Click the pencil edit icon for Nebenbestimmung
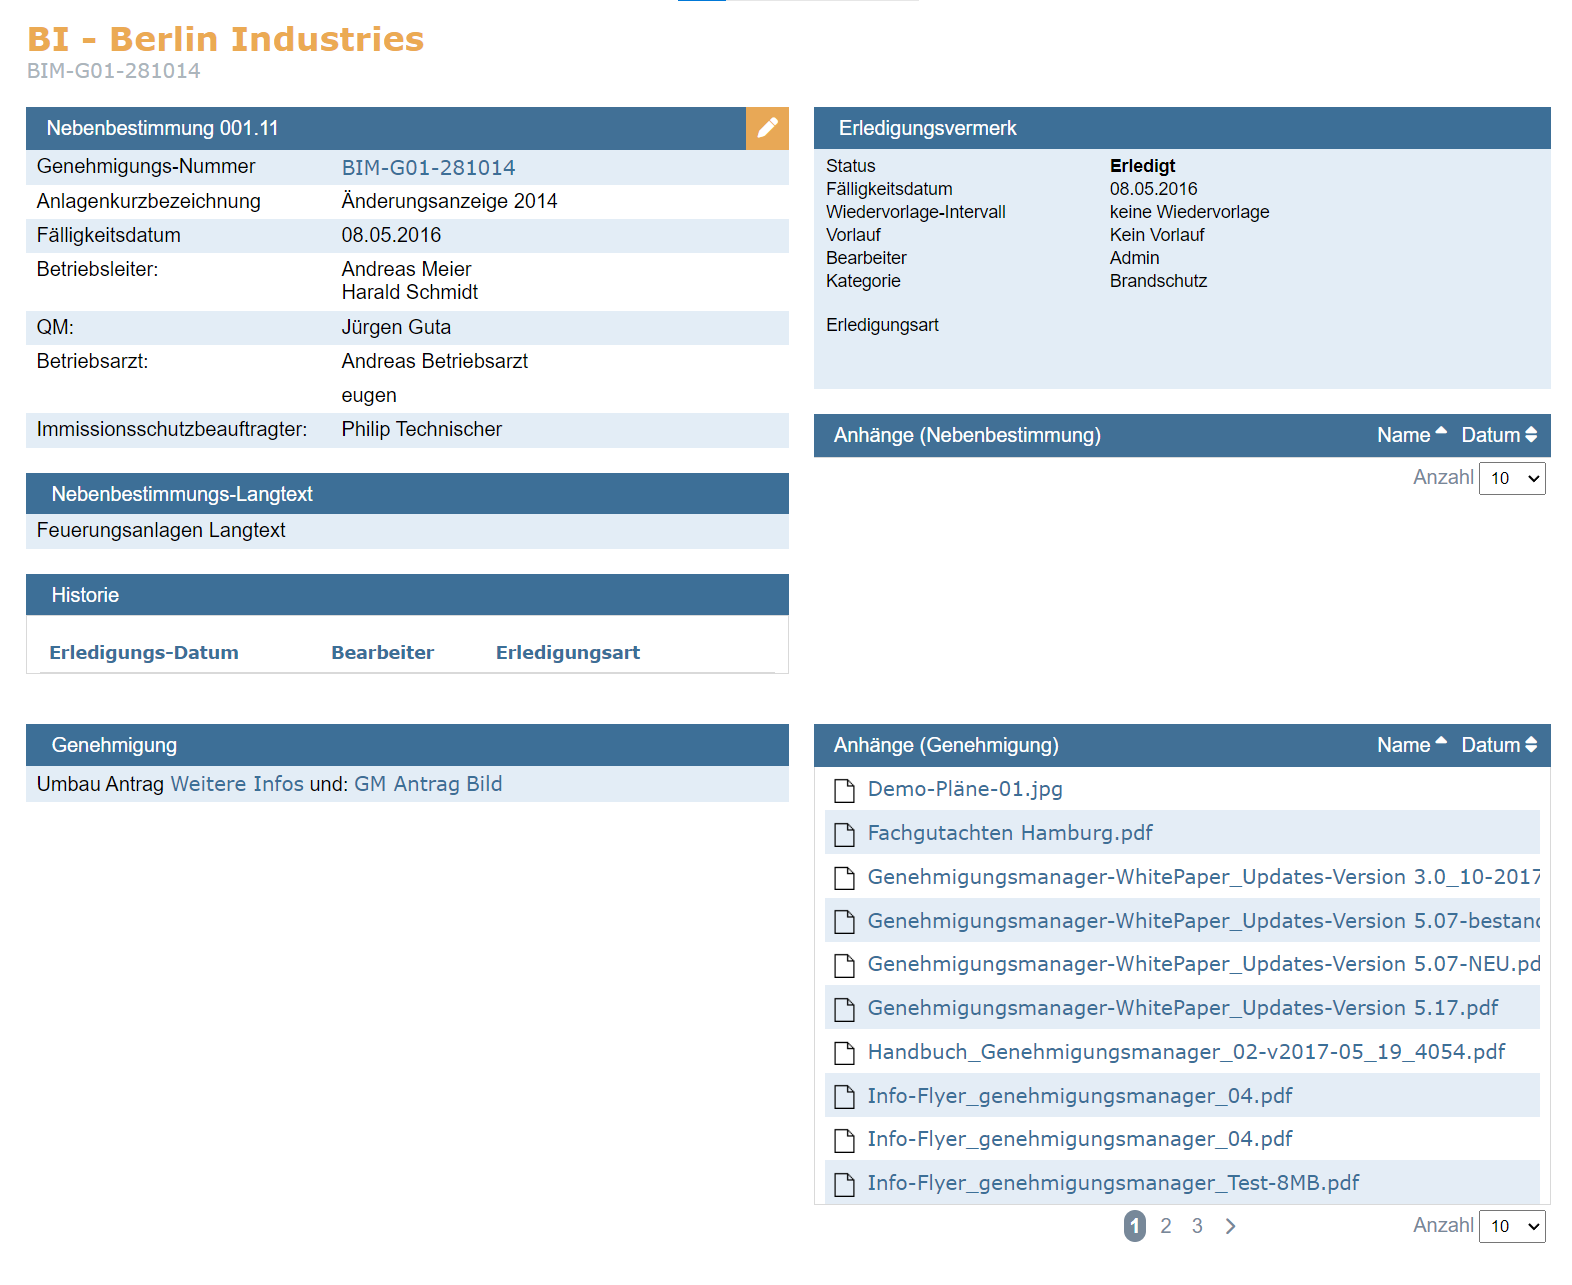Image resolution: width=1572 pixels, height=1285 pixels. (767, 128)
